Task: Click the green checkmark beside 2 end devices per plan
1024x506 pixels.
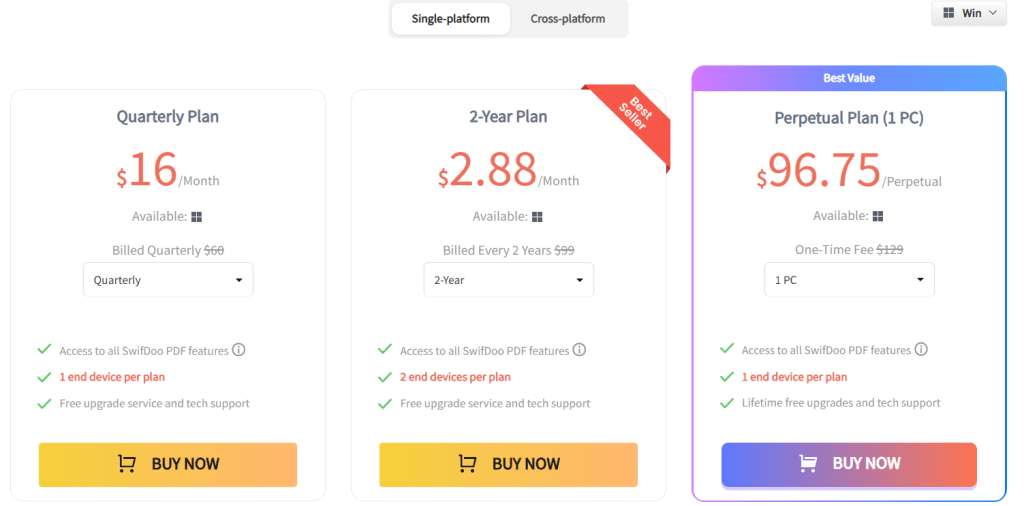Action: coord(385,377)
